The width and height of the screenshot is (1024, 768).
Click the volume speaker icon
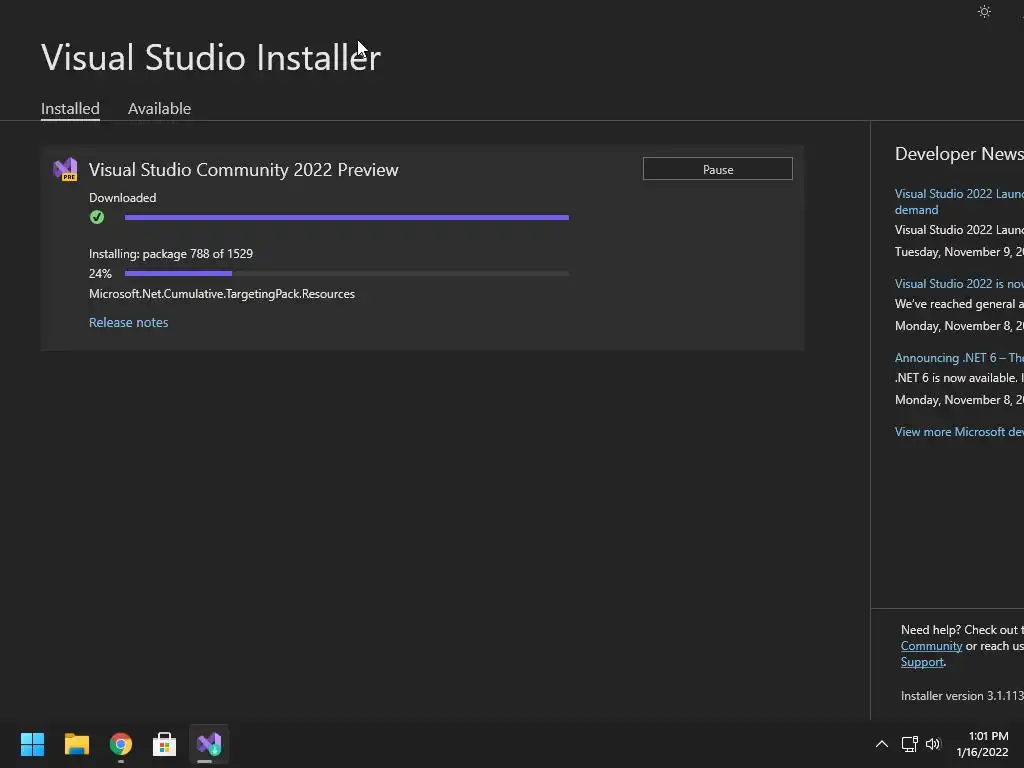[x=933, y=744]
